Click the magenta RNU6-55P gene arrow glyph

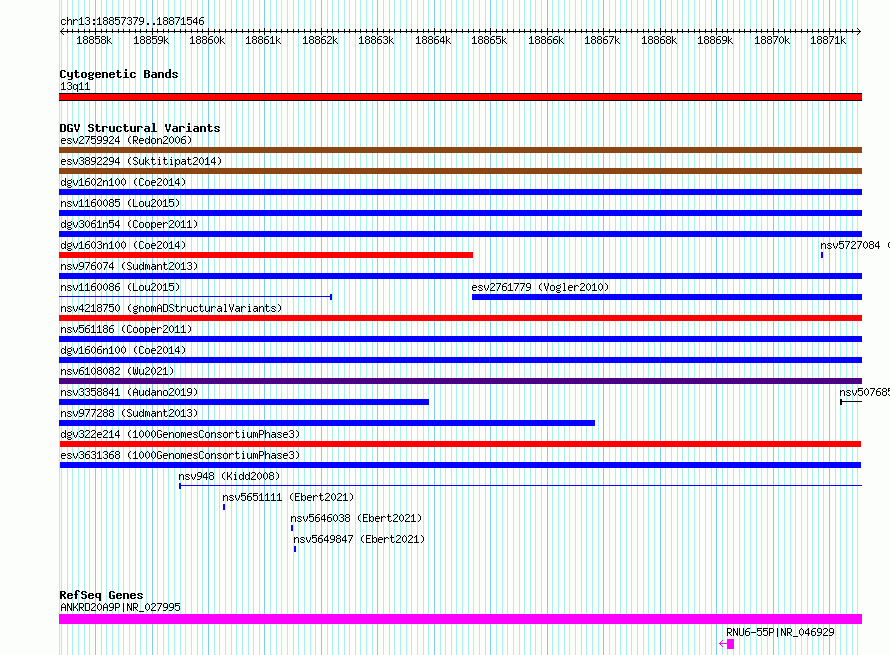click(x=727, y=644)
